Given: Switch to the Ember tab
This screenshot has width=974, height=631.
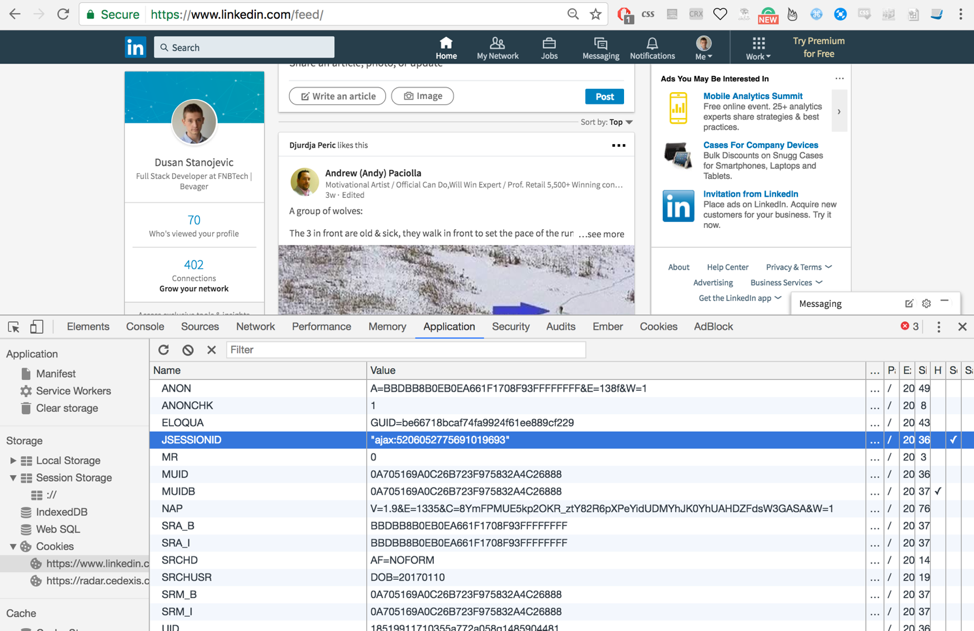Looking at the screenshot, I should (608, 327).
